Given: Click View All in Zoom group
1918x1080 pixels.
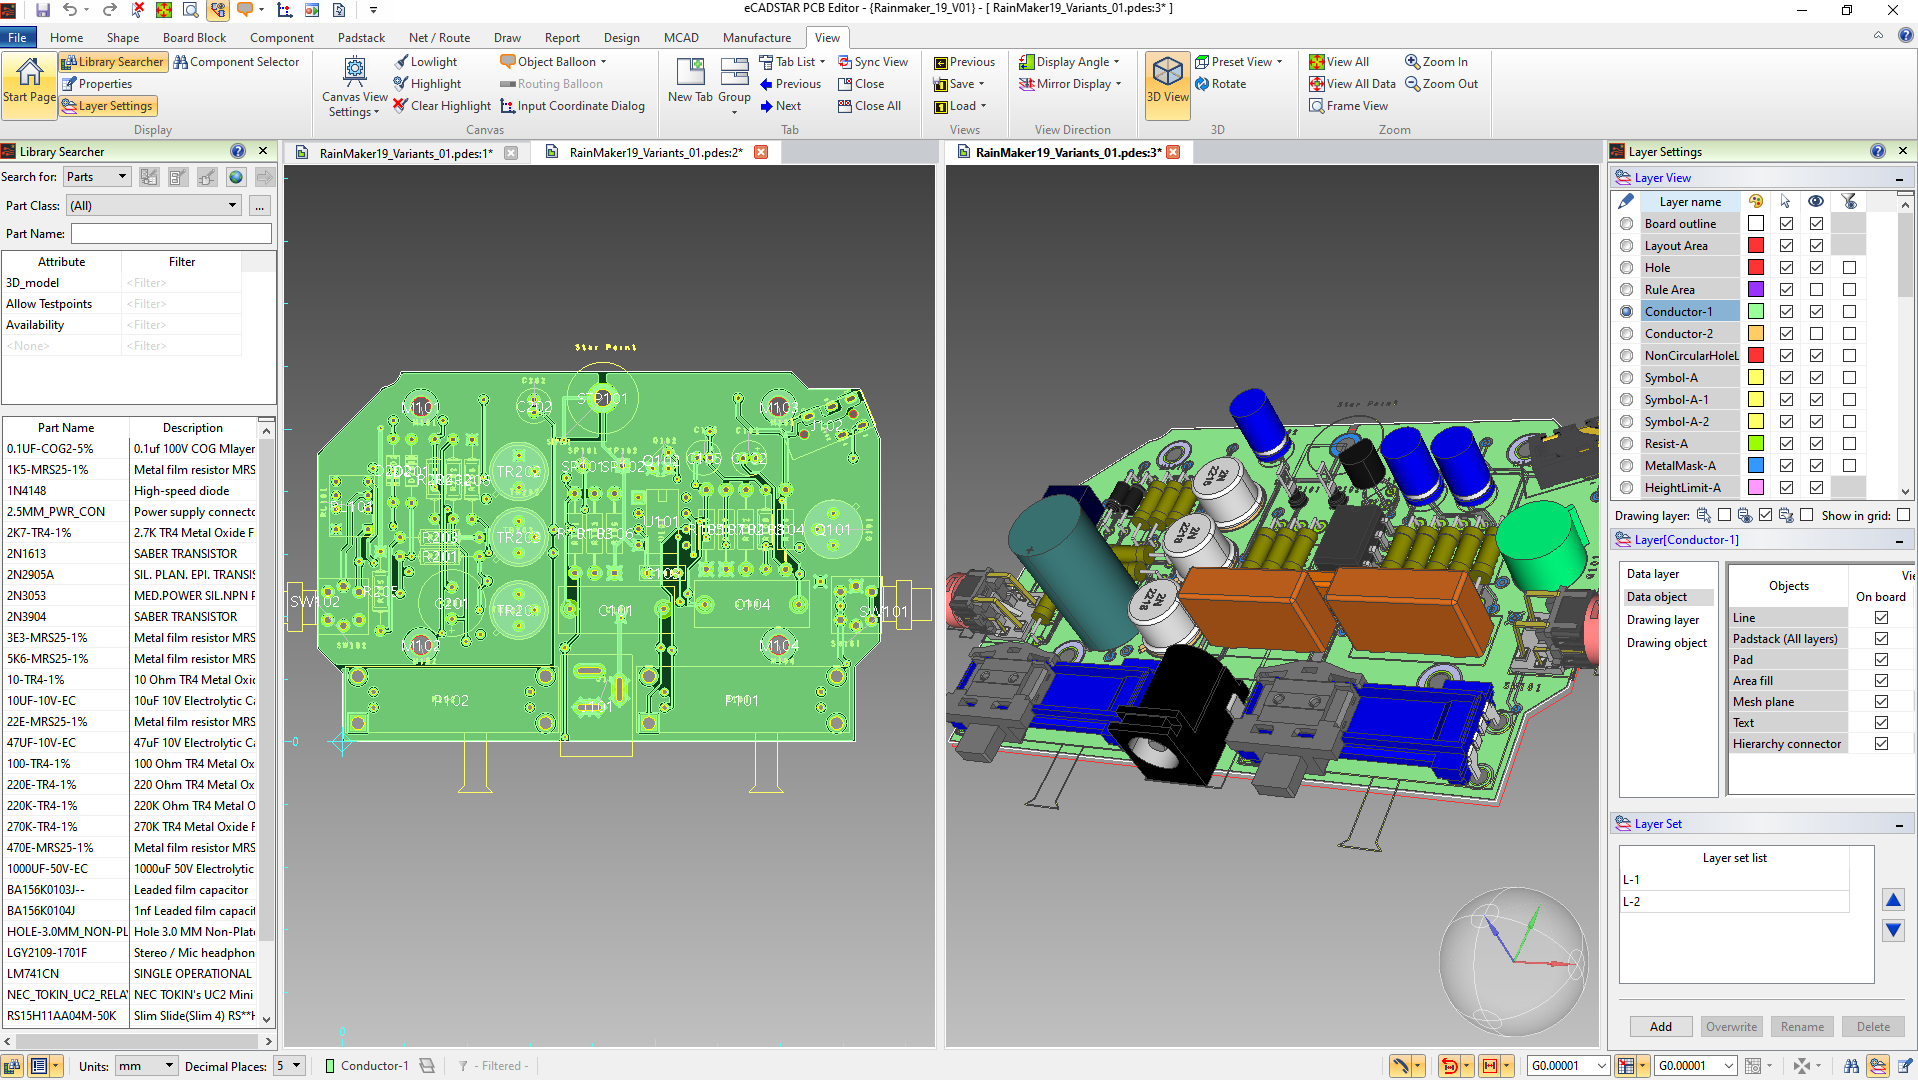Looking at the screenshot, I should (1339, 62).
